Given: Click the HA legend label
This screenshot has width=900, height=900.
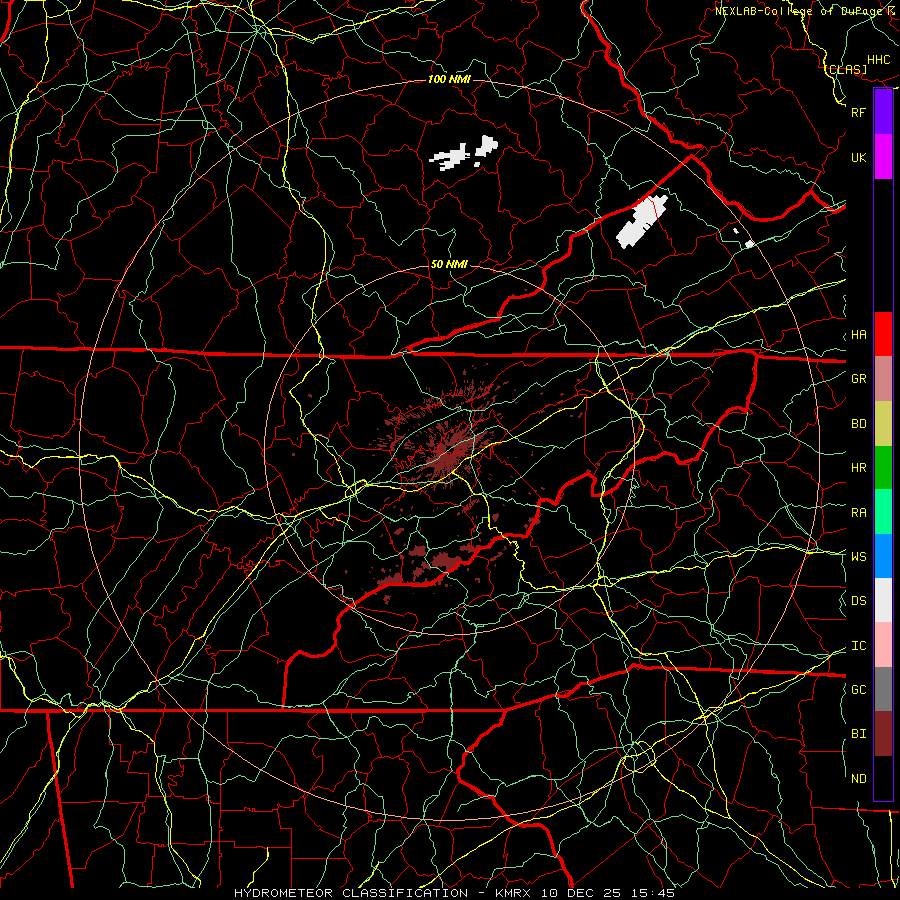Looking at the screenshot, I should (x=859, y=335).
